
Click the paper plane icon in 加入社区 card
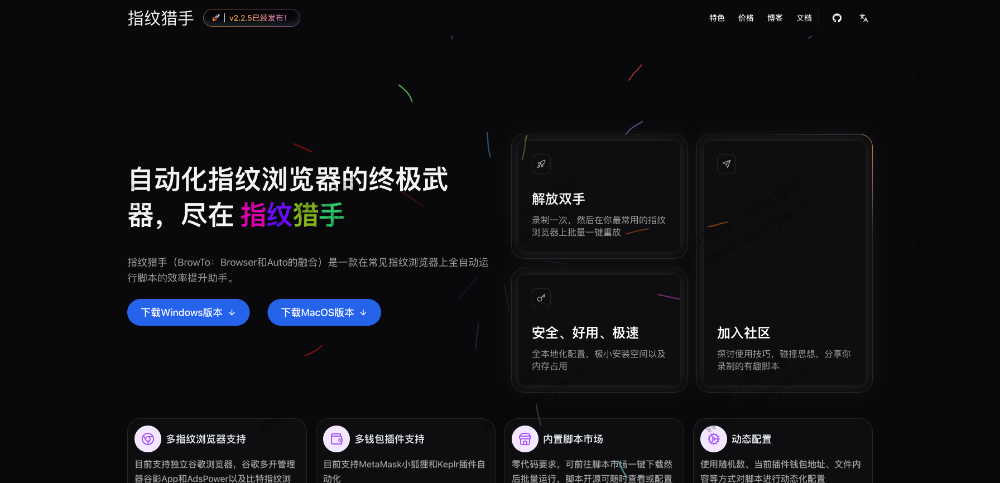tap(726, 164)
